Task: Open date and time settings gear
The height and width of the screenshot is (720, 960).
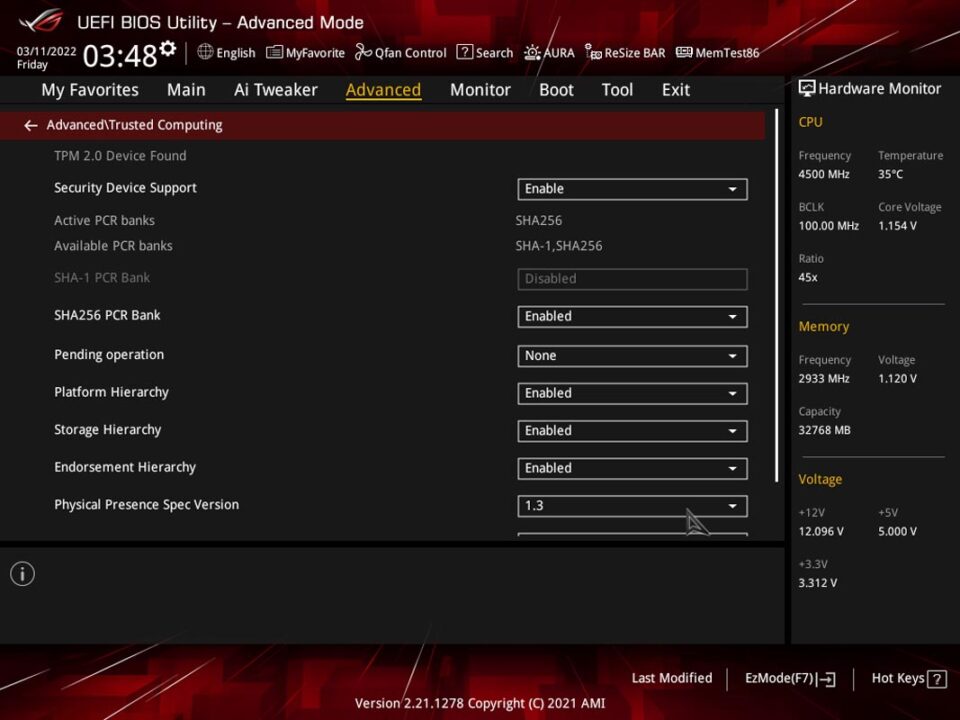Action: pyautogui.click(x=168, y=48)
